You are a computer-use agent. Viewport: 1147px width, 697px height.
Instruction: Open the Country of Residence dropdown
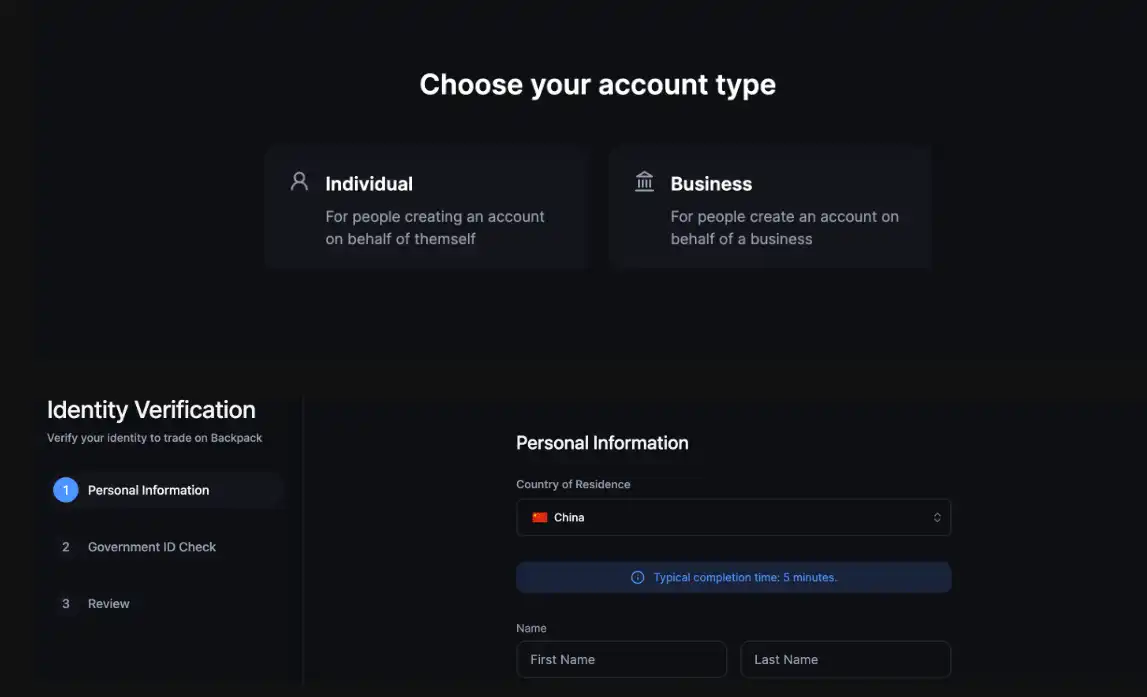pyautogui.click(x=732, y=518)
